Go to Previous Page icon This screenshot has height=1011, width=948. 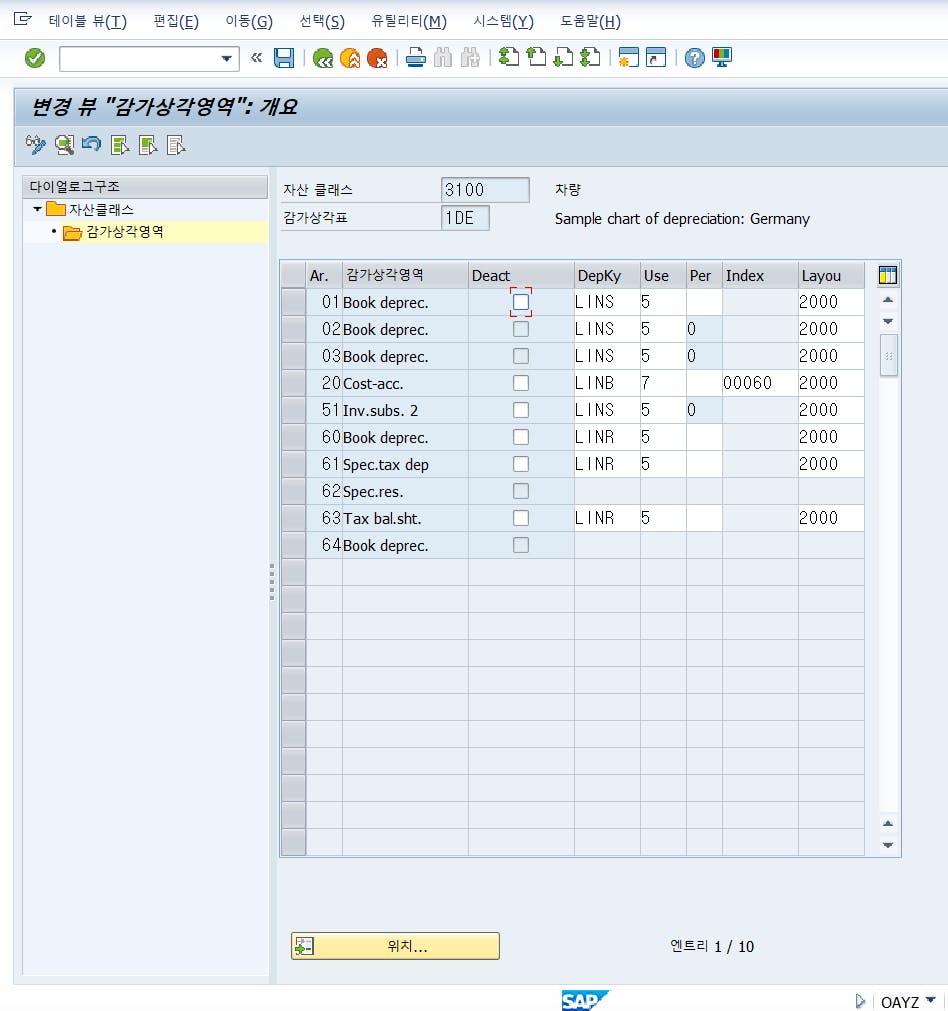(536, 57)
